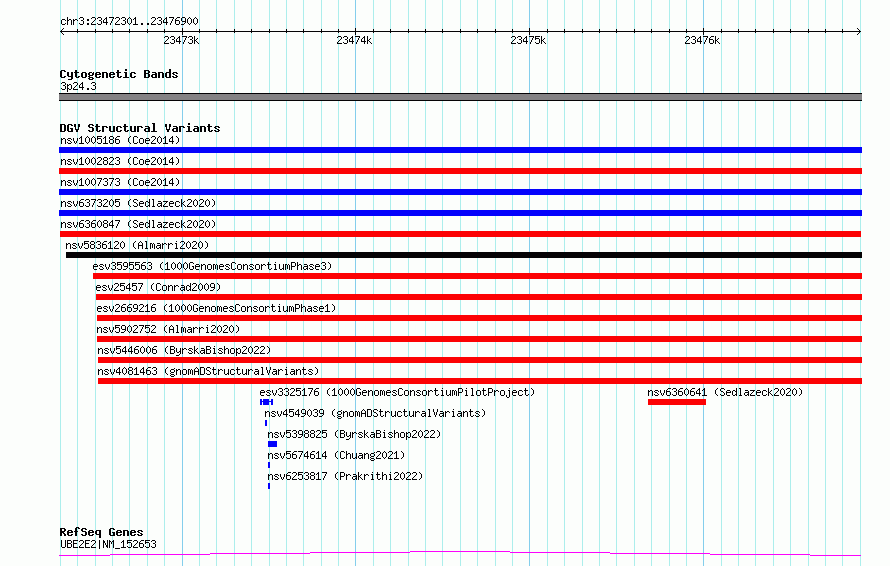Viewport: 890px width, 566px height.
Task: Open nsv5446006 (ByrskaBishop2022) label
Action: (184, 350)
